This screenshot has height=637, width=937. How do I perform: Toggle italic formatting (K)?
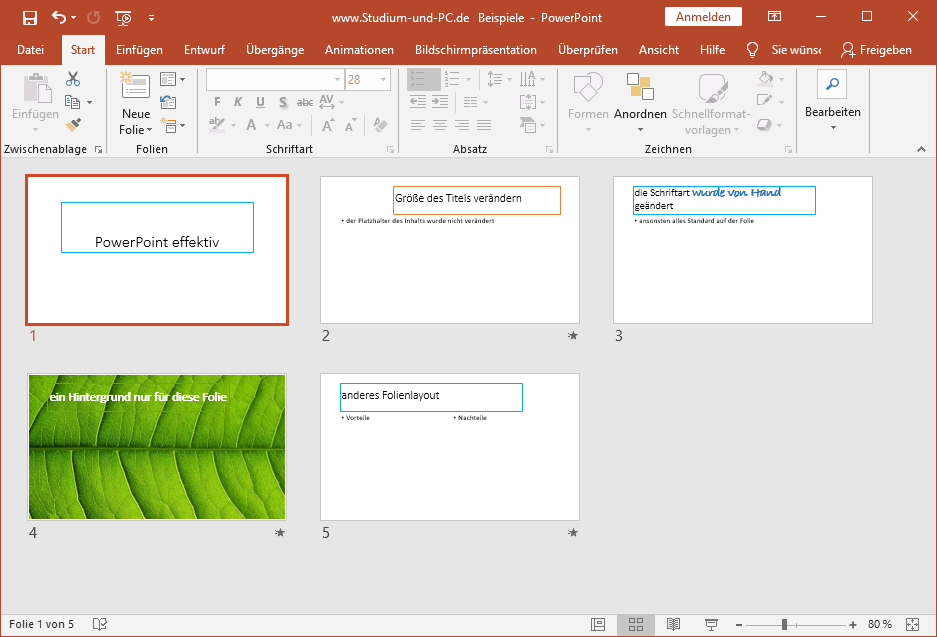238,102
